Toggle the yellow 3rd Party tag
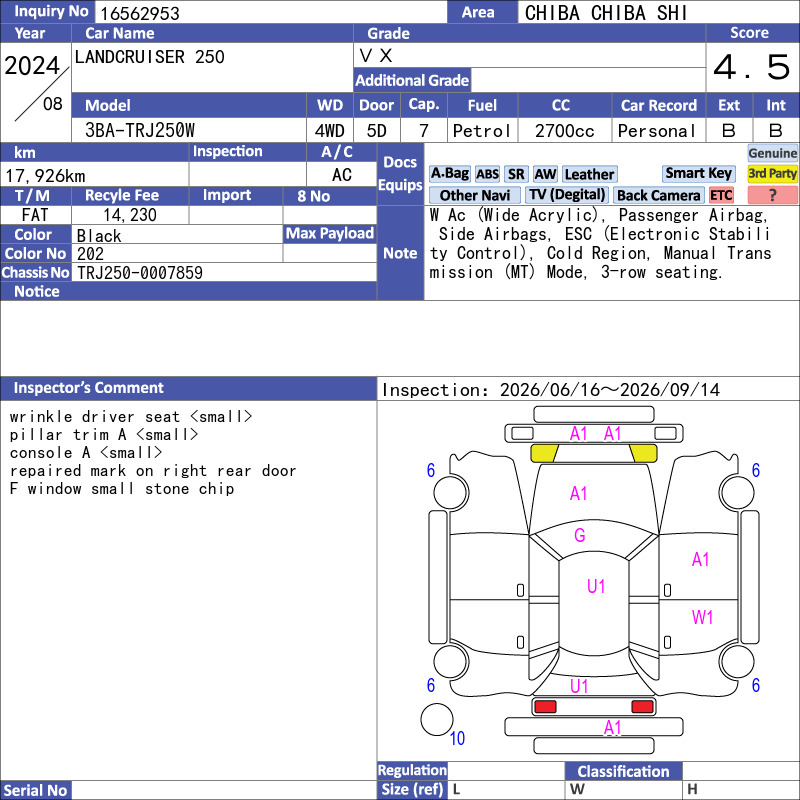The image size is (800, 800). coord(772,173)
